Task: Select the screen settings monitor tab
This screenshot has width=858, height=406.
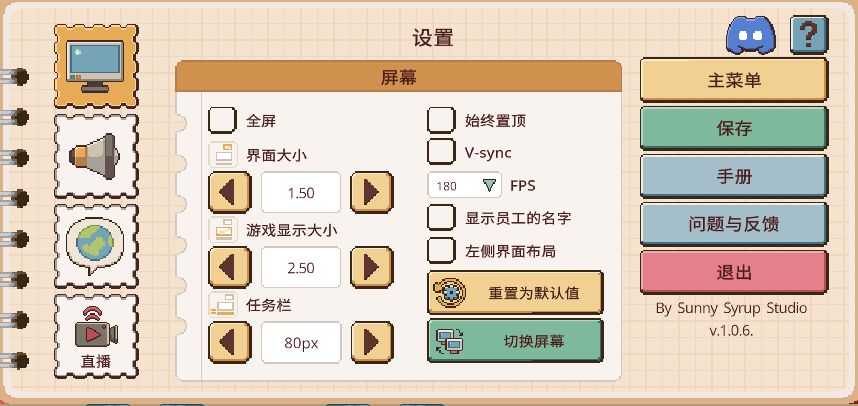Action: click(95, 66)
